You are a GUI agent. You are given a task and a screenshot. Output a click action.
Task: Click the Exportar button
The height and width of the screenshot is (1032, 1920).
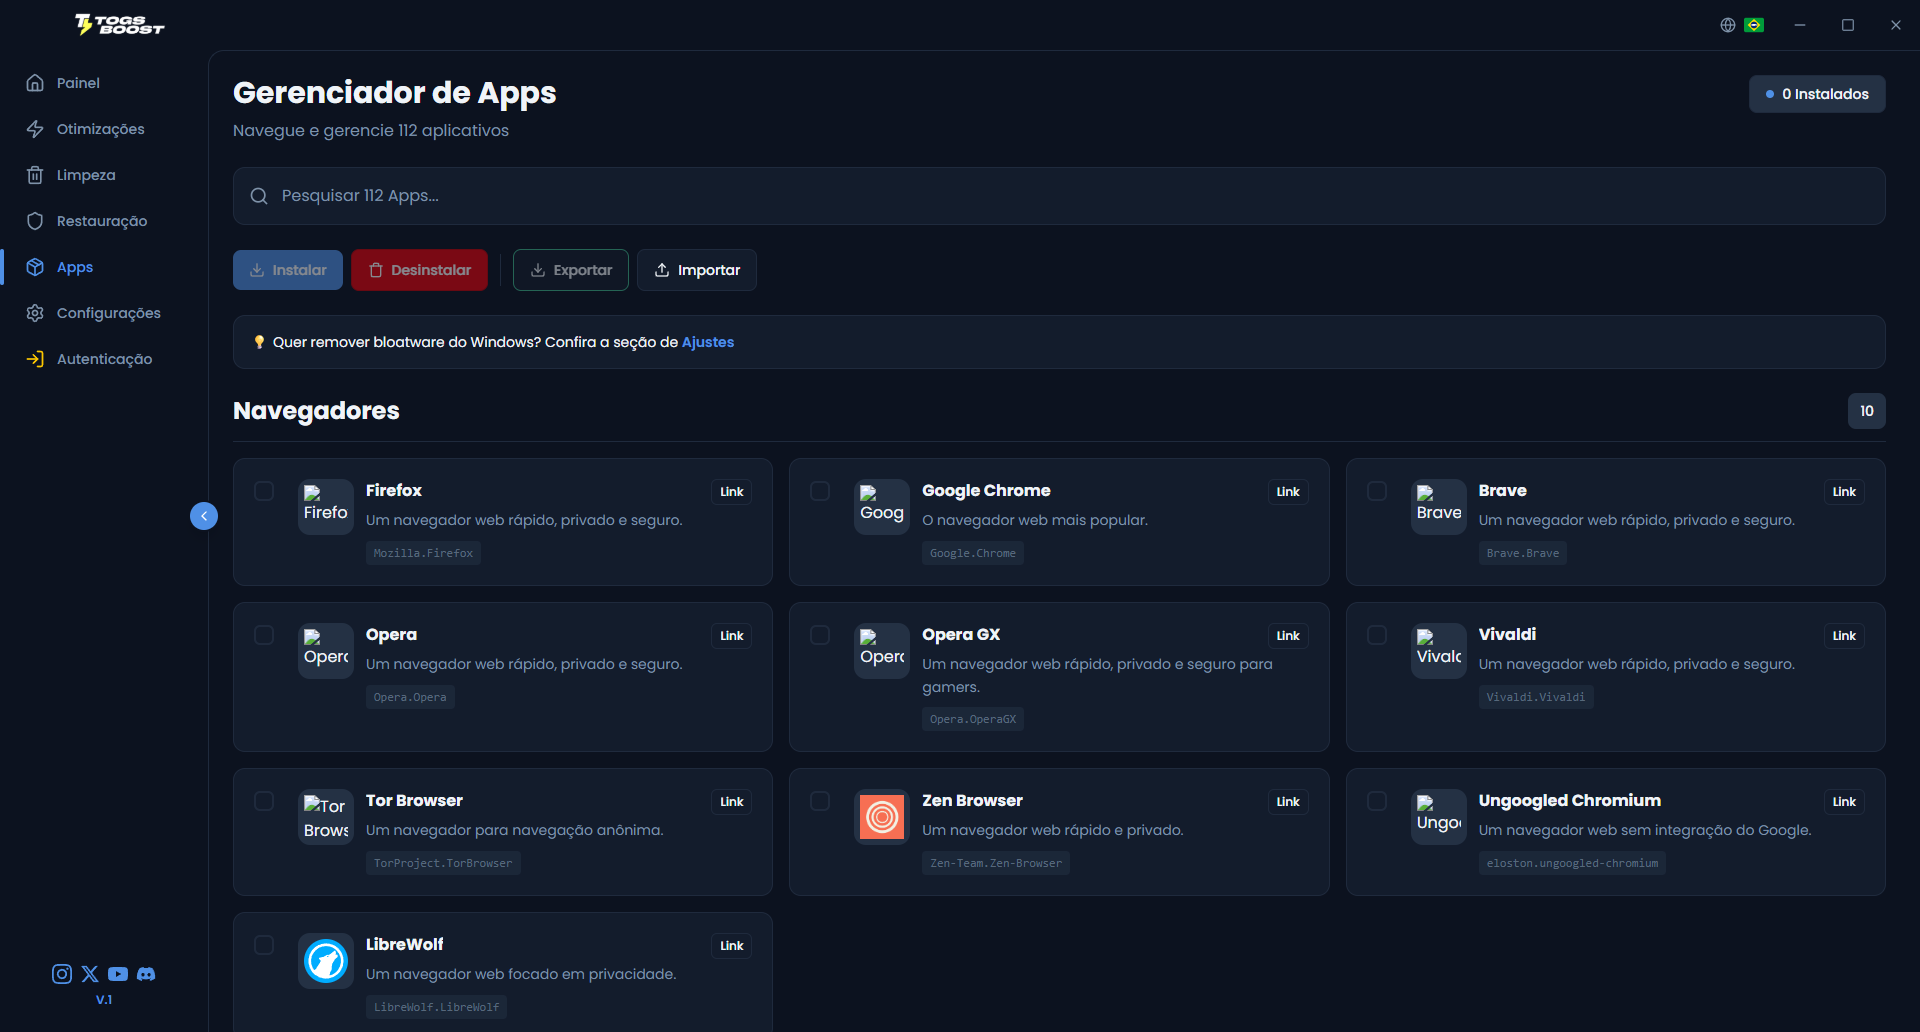pyautogui.click(x=571, y=270)
